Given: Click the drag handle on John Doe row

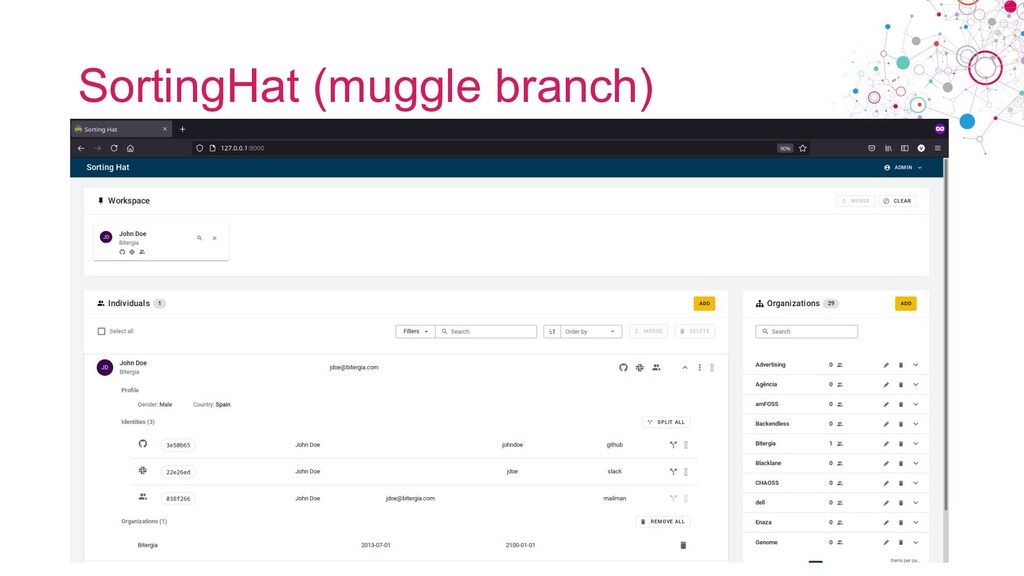Looking at the screenshot, I should (x=712, y=368).
